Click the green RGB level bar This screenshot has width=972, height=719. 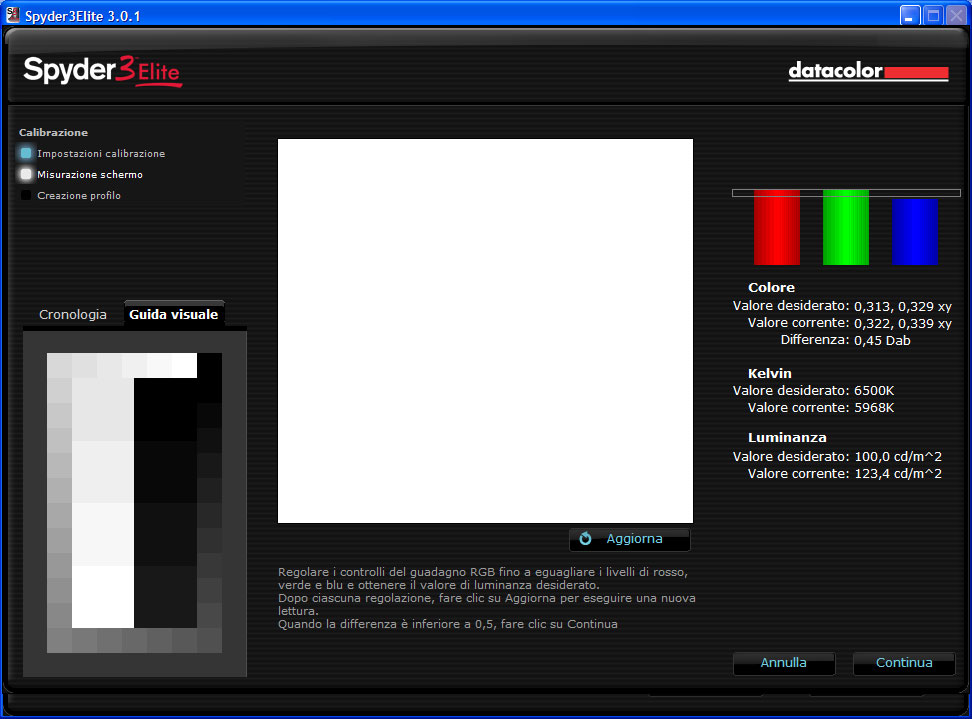coord(846,227)
